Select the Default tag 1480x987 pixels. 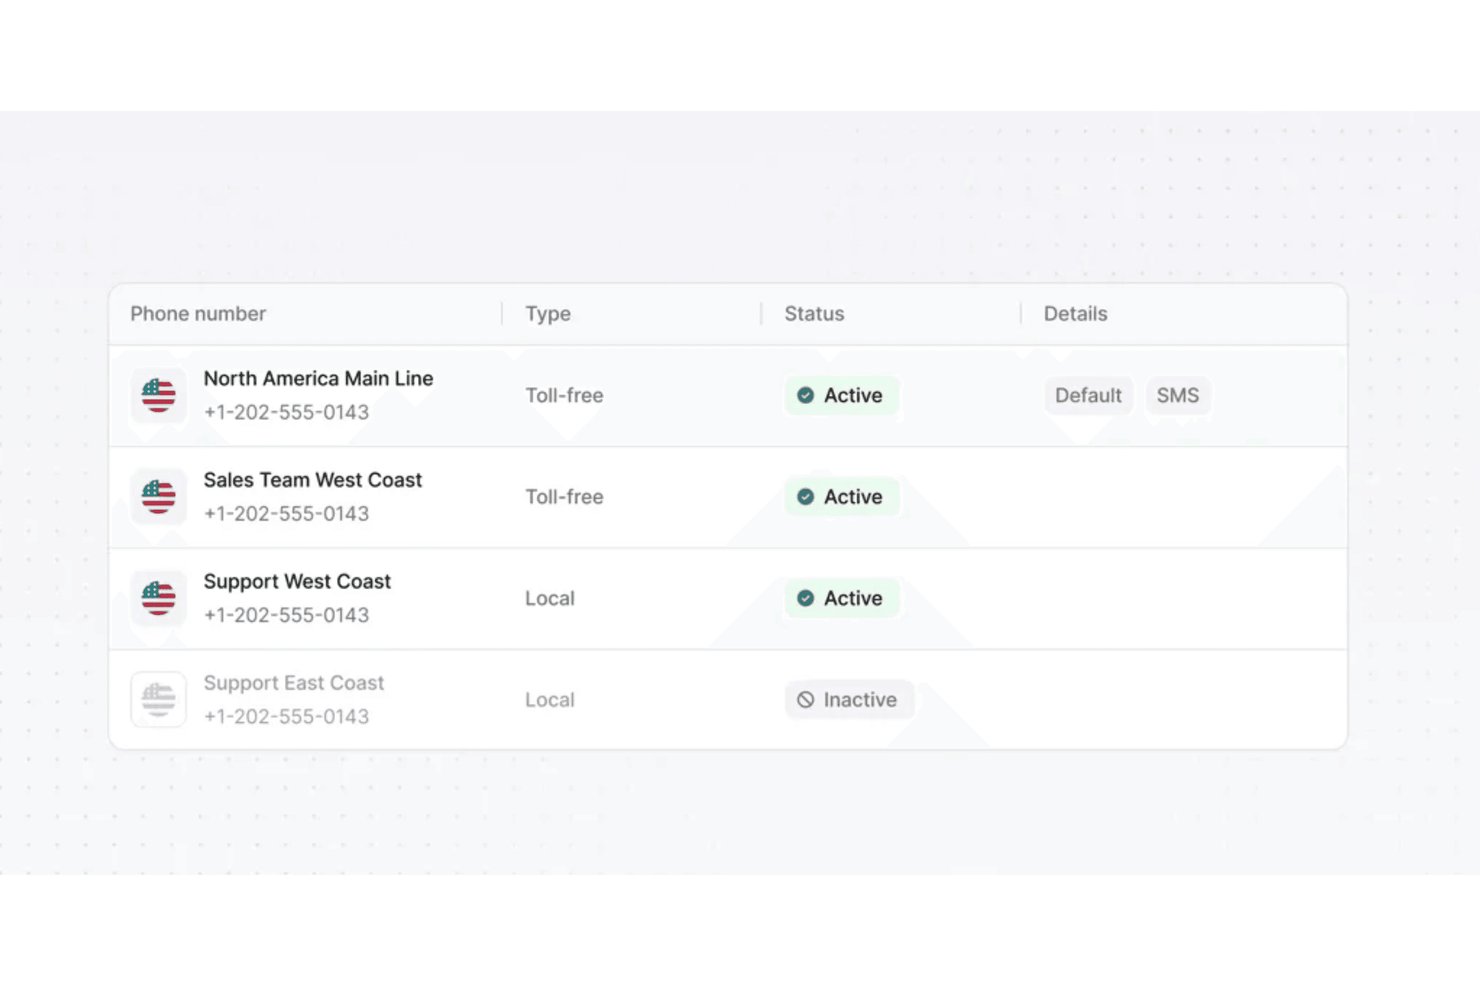[1088, 396]
